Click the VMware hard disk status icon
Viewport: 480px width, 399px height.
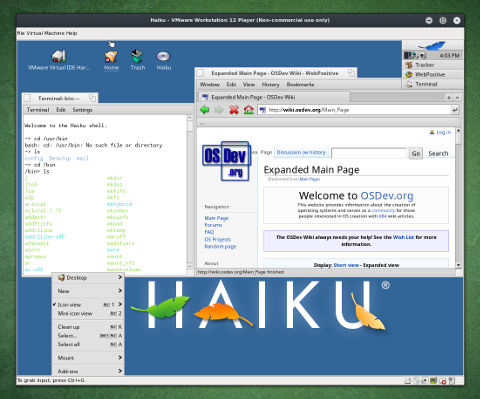click(408, 381)
